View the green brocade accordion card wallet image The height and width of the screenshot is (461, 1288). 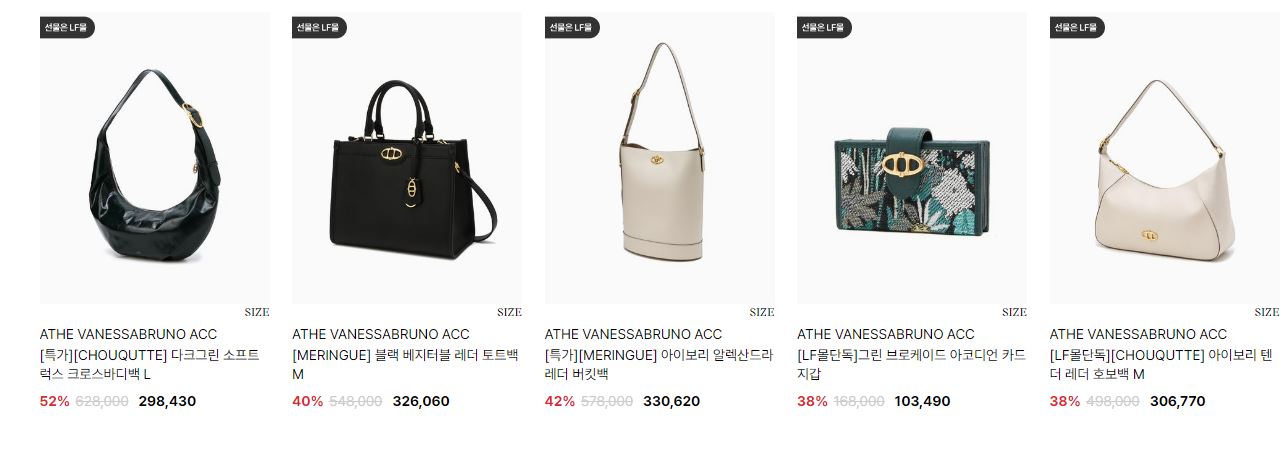coord(912,158)
